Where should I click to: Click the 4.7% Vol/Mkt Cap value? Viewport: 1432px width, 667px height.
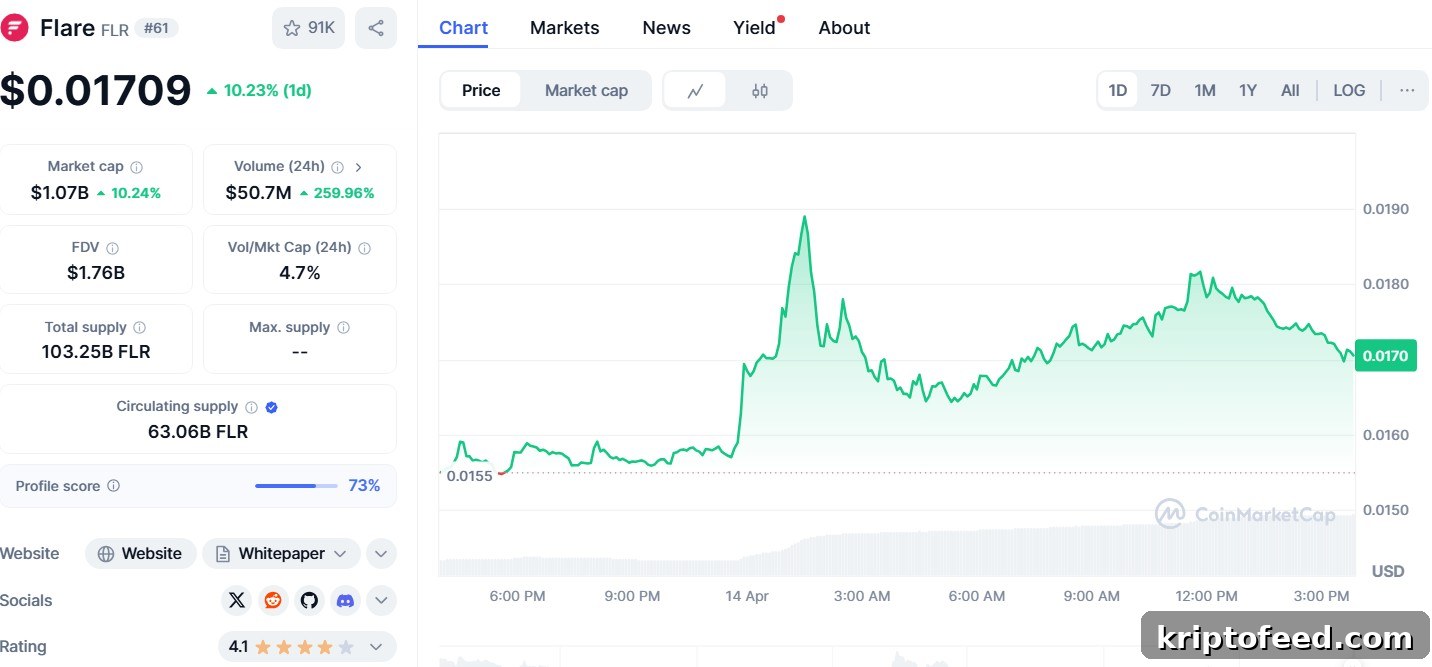point(300,272)
